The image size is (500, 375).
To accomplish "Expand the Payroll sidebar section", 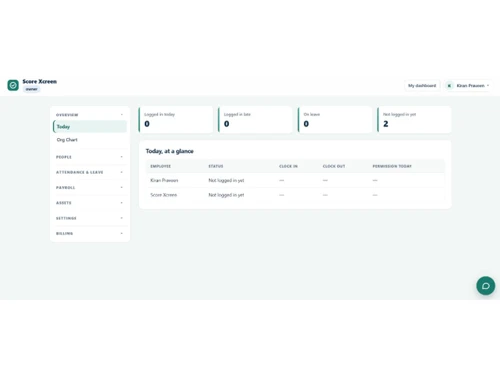I will pos(90,187).
